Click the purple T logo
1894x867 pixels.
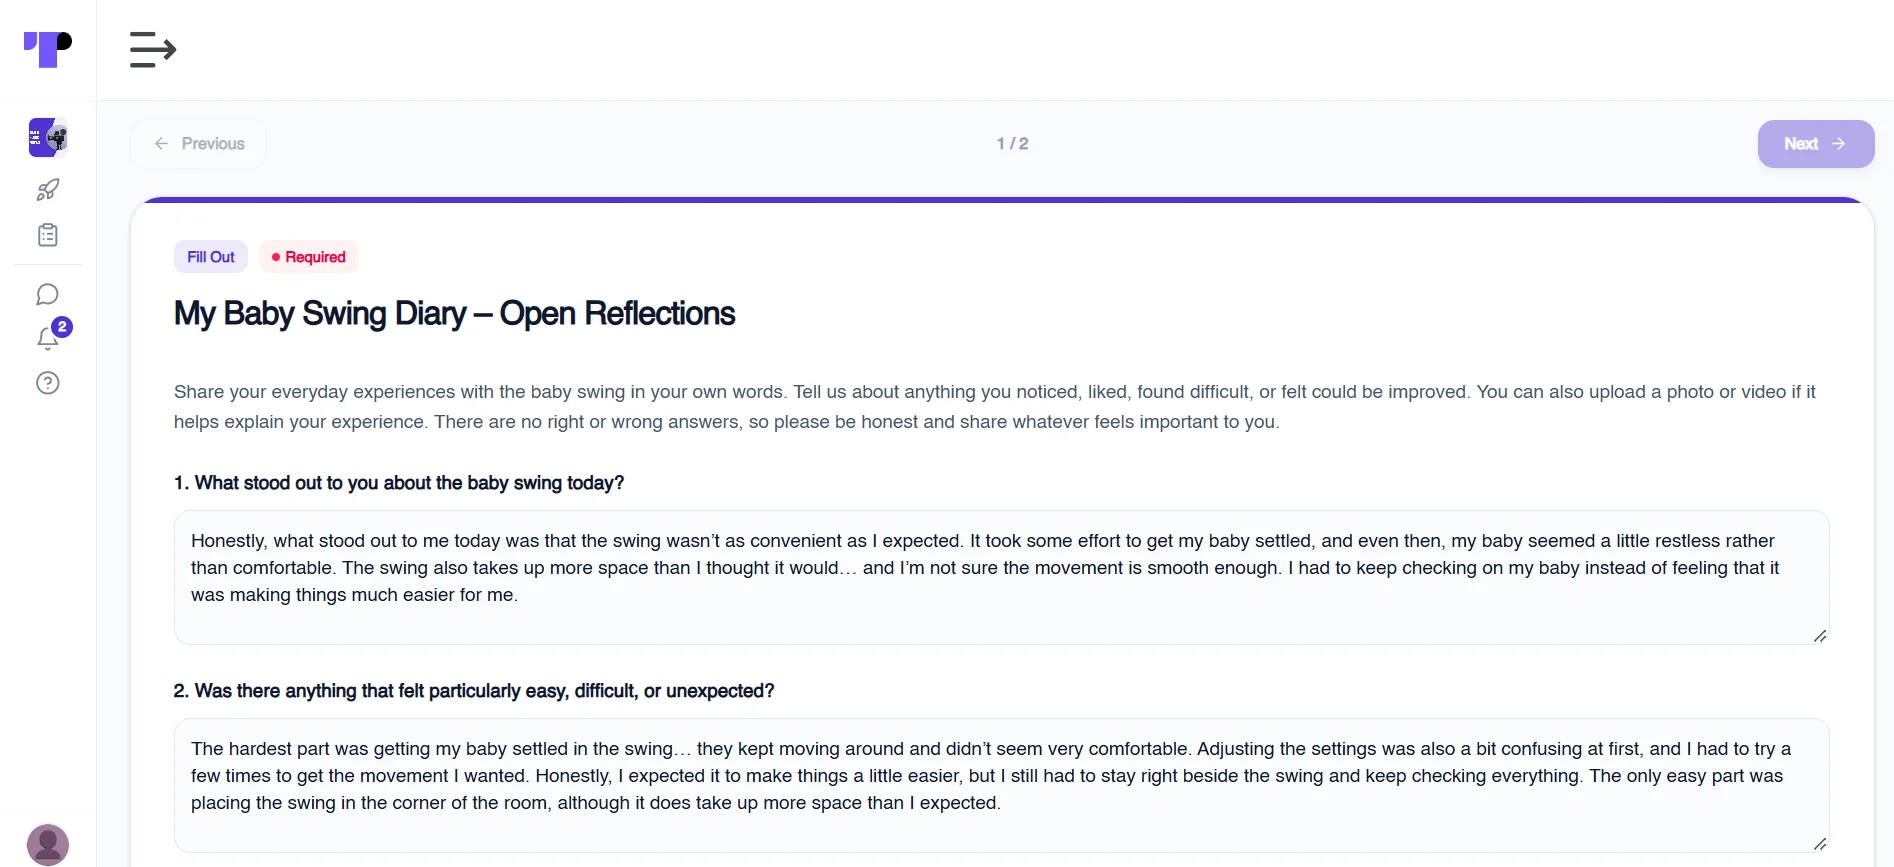[x=47, y=49]
